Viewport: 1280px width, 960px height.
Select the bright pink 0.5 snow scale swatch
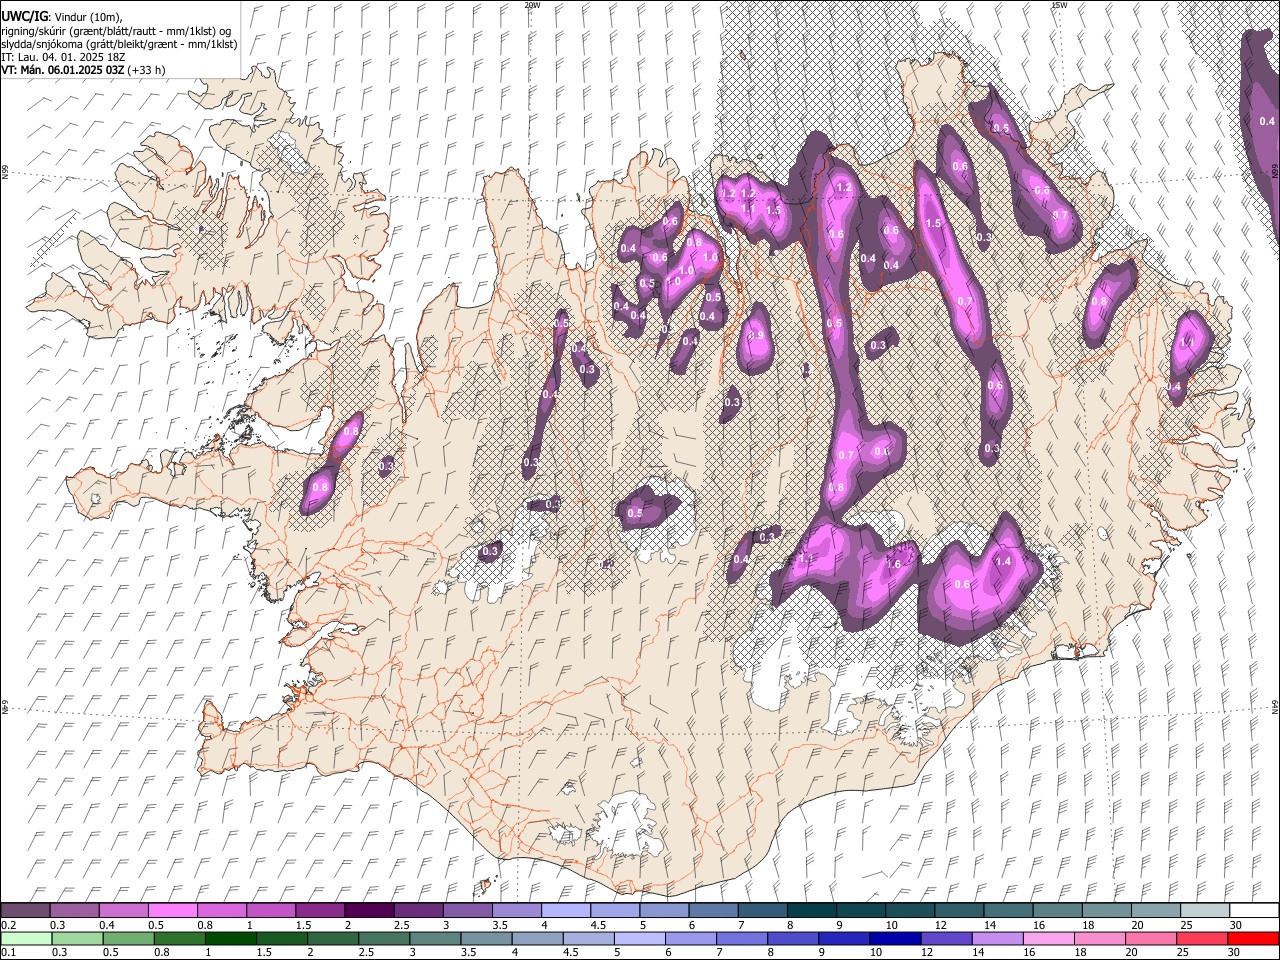point(173,911)
